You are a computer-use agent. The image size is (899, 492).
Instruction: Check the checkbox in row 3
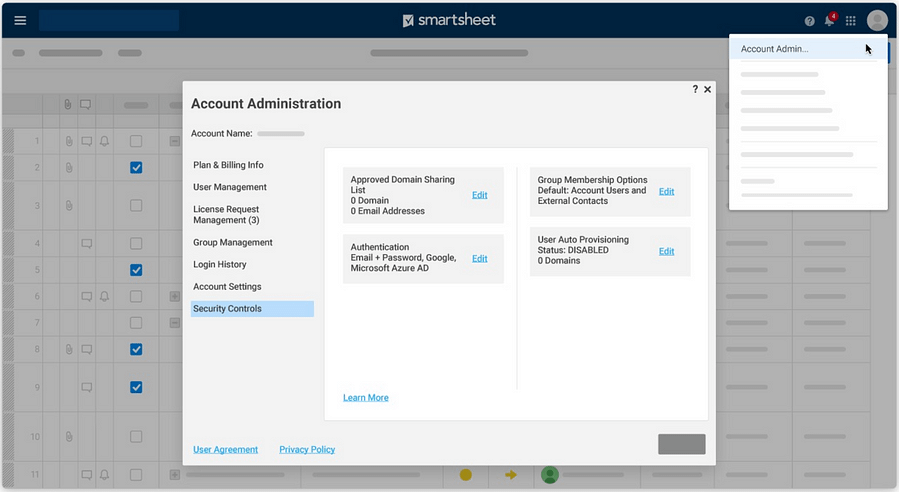click(x=136, y=205)
